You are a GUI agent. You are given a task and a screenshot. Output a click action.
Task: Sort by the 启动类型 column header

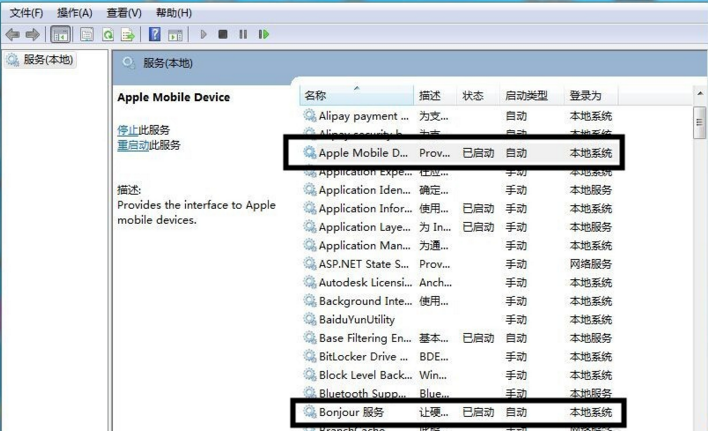[532, 96]
